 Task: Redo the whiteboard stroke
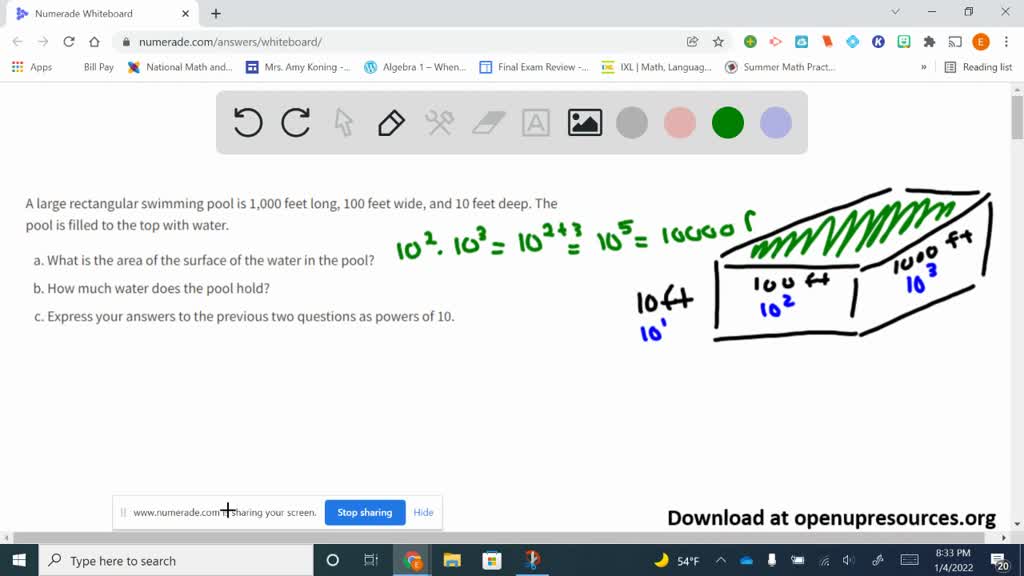296,122
